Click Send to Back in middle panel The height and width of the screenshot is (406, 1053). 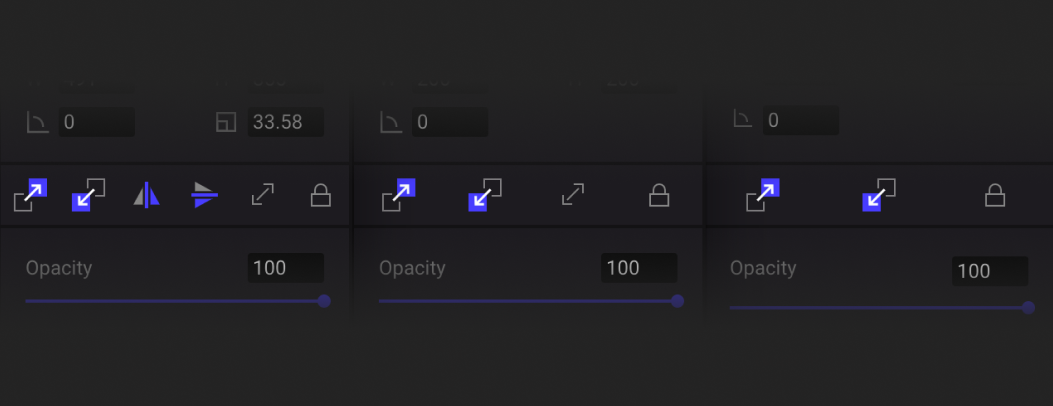click(485, 195)
